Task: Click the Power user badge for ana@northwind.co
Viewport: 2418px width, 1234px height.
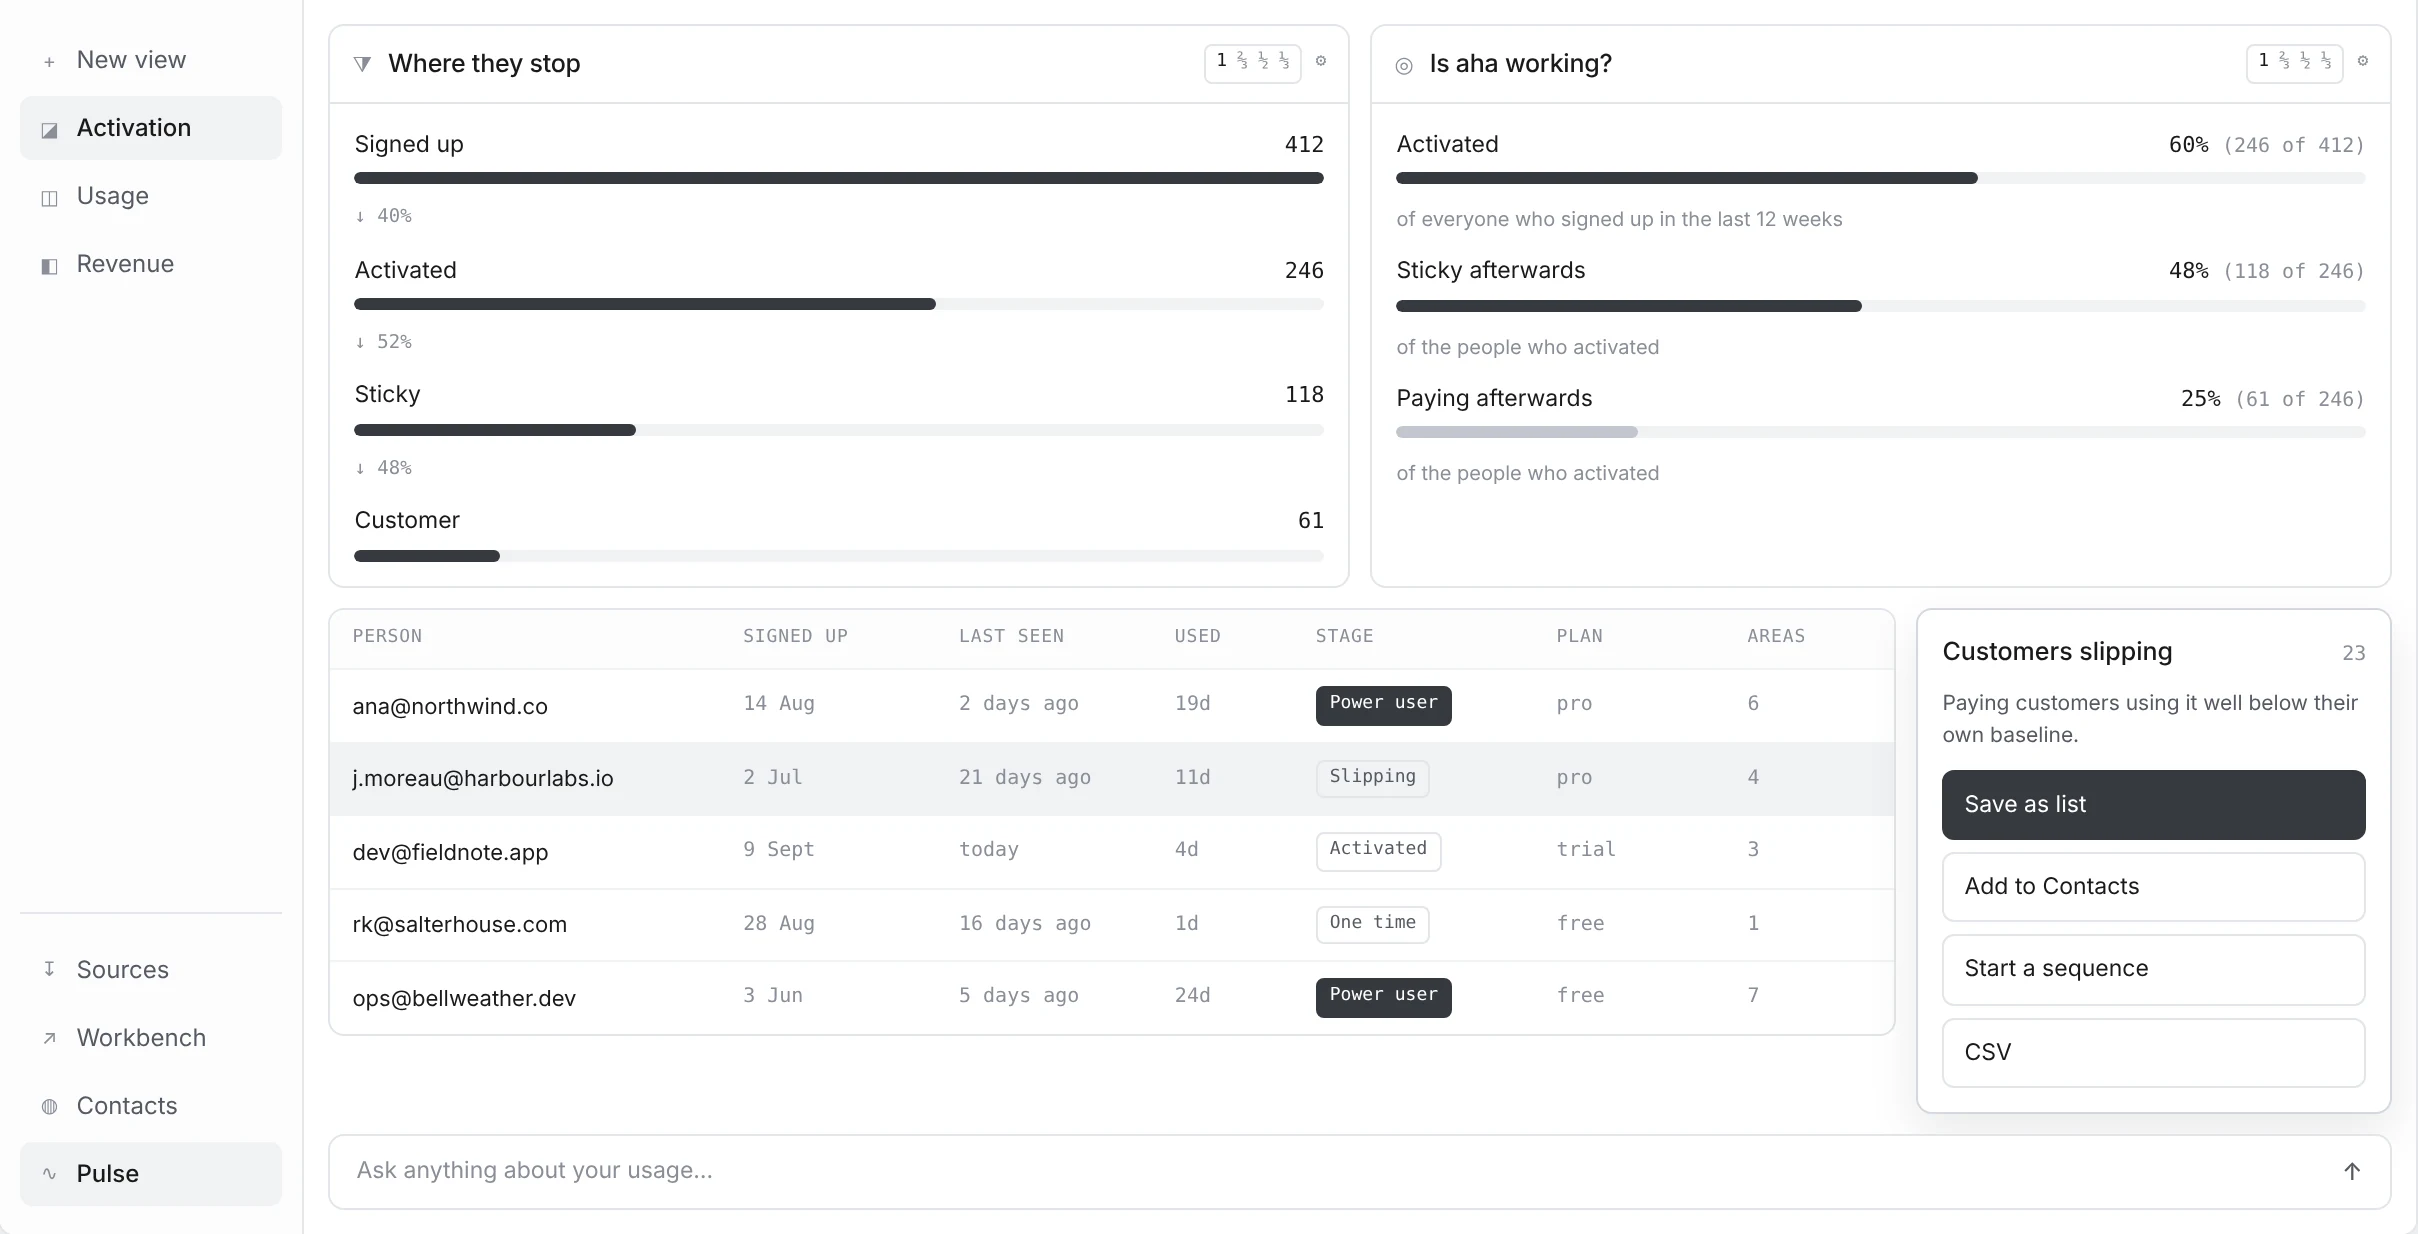Action: pos(1383,705)
